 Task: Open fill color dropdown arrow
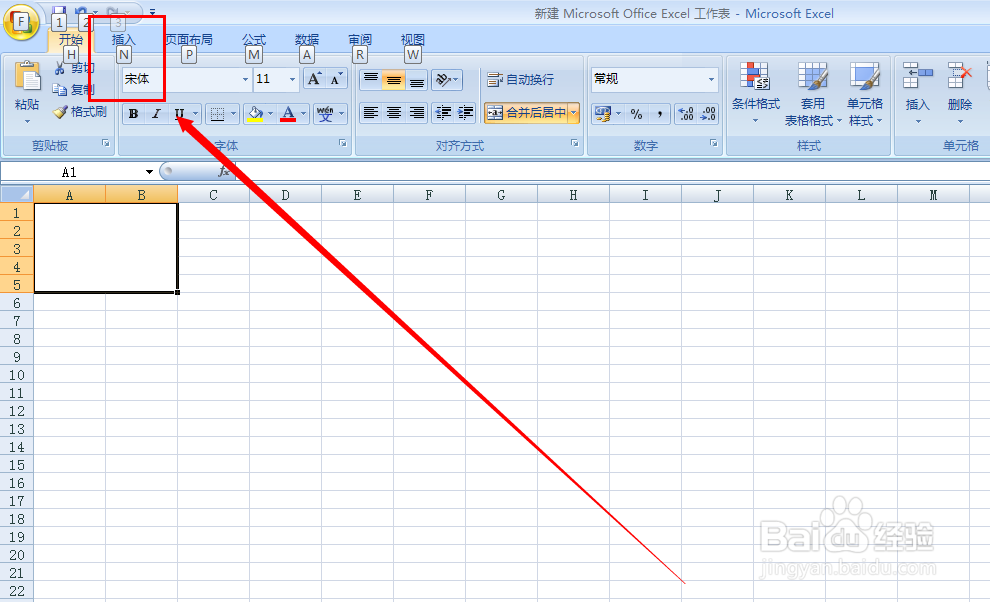[270, 114]
